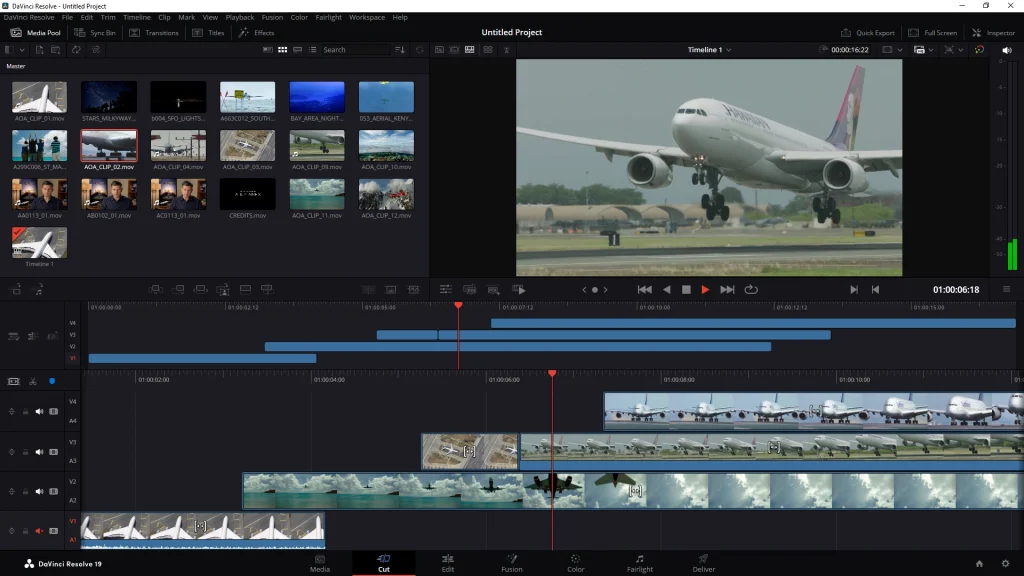Open the Timeline menu

136,17
